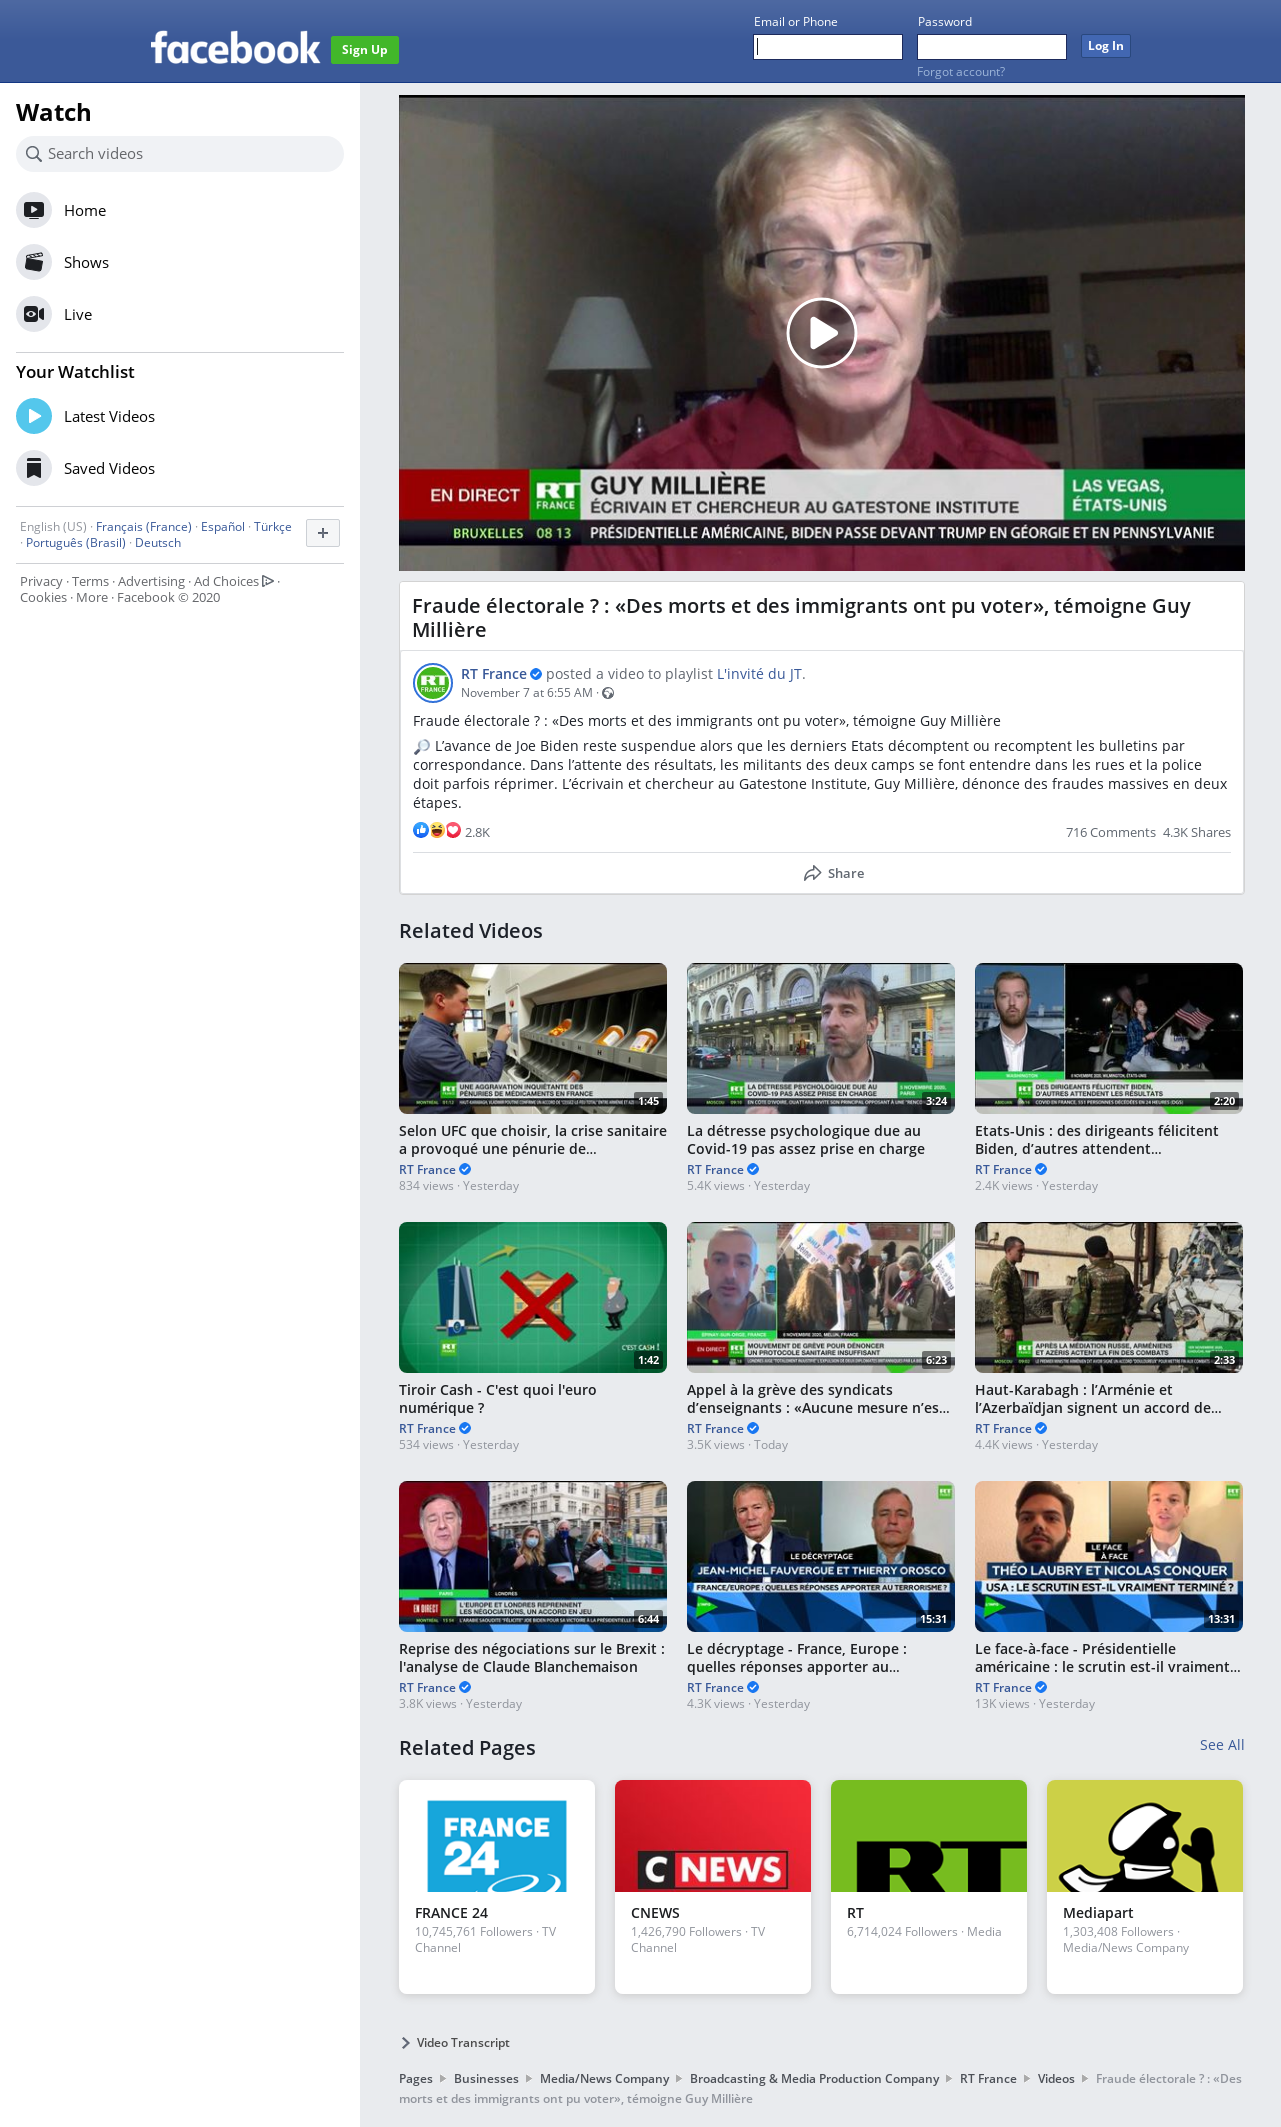Click Sign Up button
The image size is (1281, 2127).
coord(364,50)
